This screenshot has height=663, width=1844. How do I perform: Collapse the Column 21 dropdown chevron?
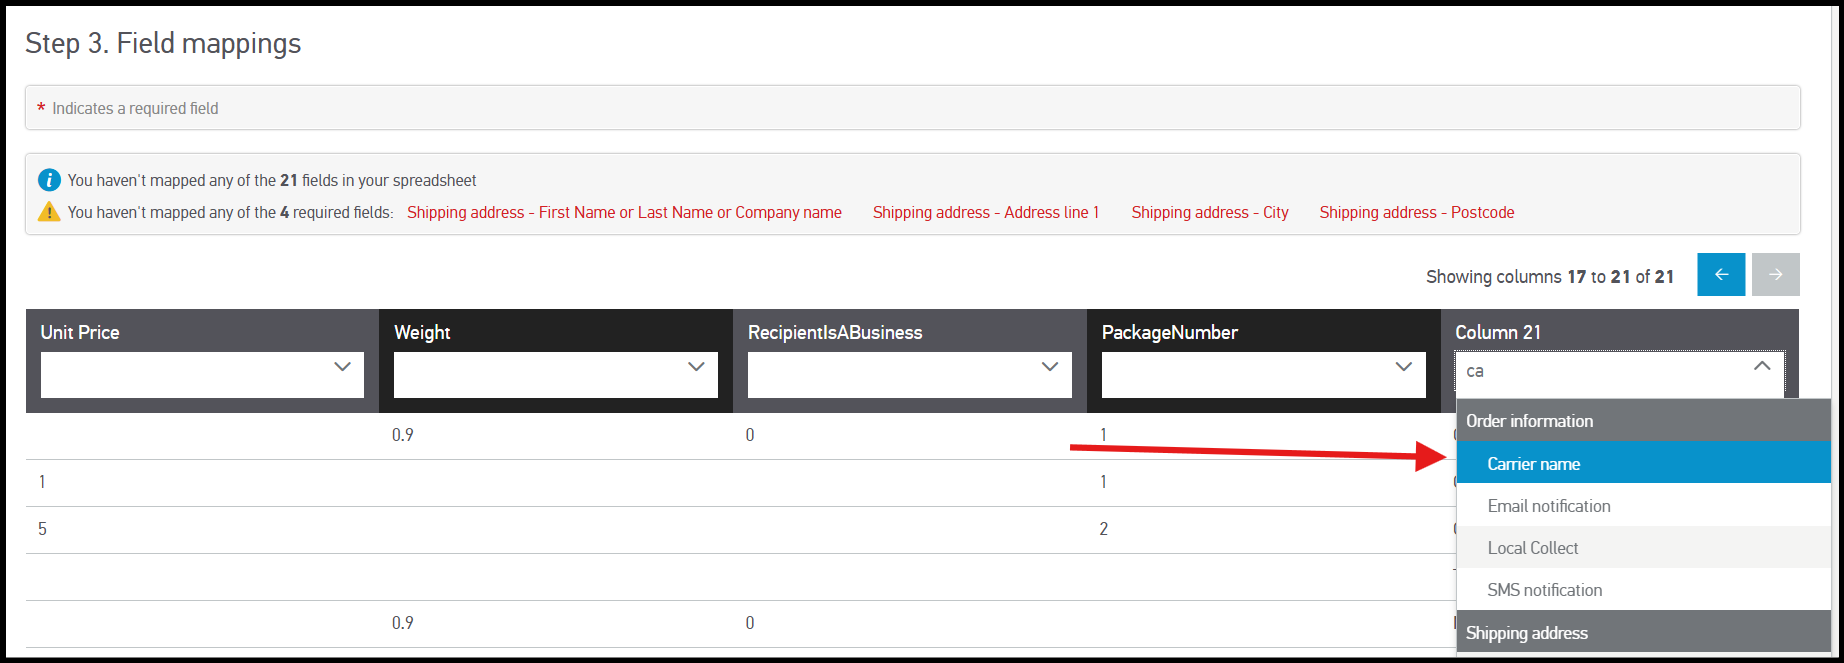(1762, 367)
